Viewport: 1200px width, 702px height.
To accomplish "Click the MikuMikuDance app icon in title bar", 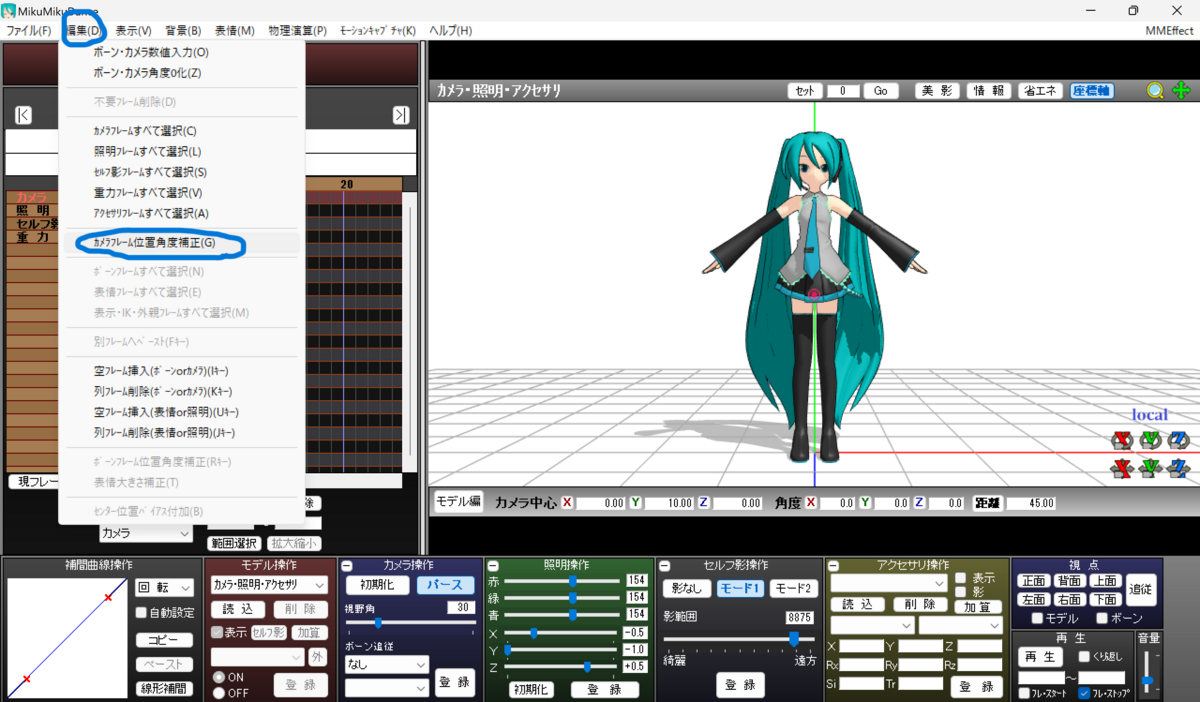I will click(x=8, y=10).
